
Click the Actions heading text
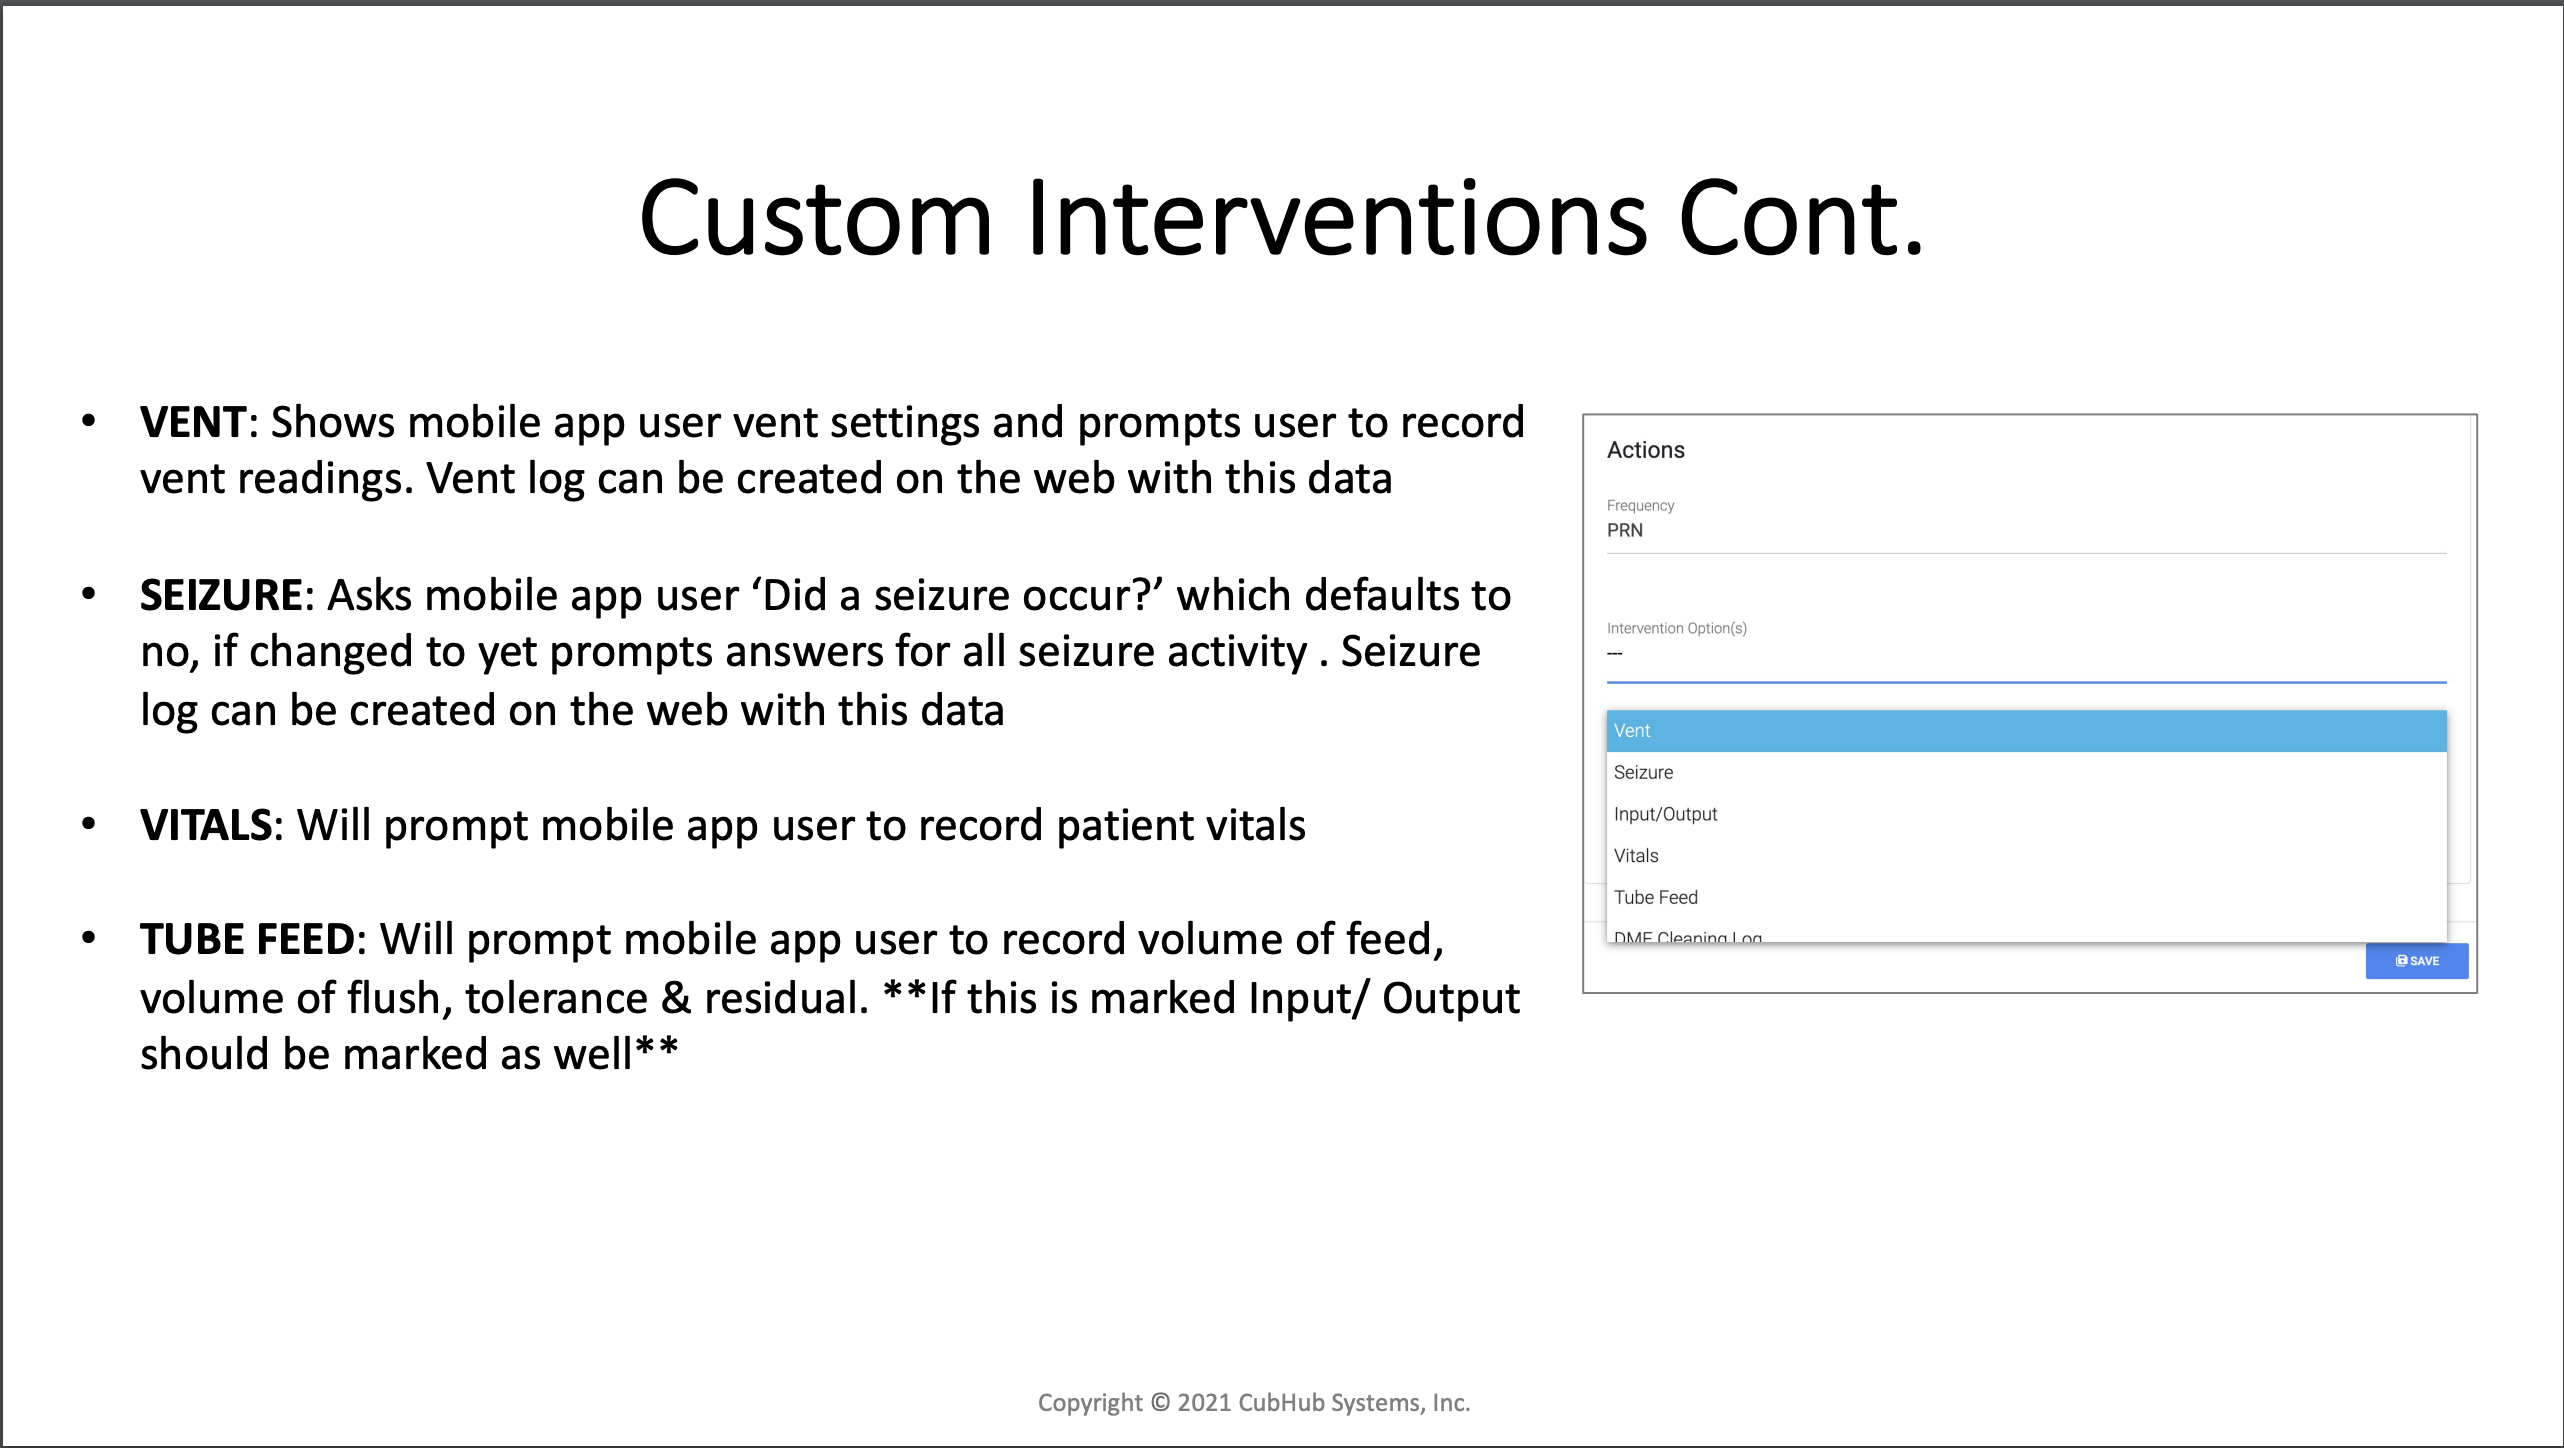pos(1646,450)
